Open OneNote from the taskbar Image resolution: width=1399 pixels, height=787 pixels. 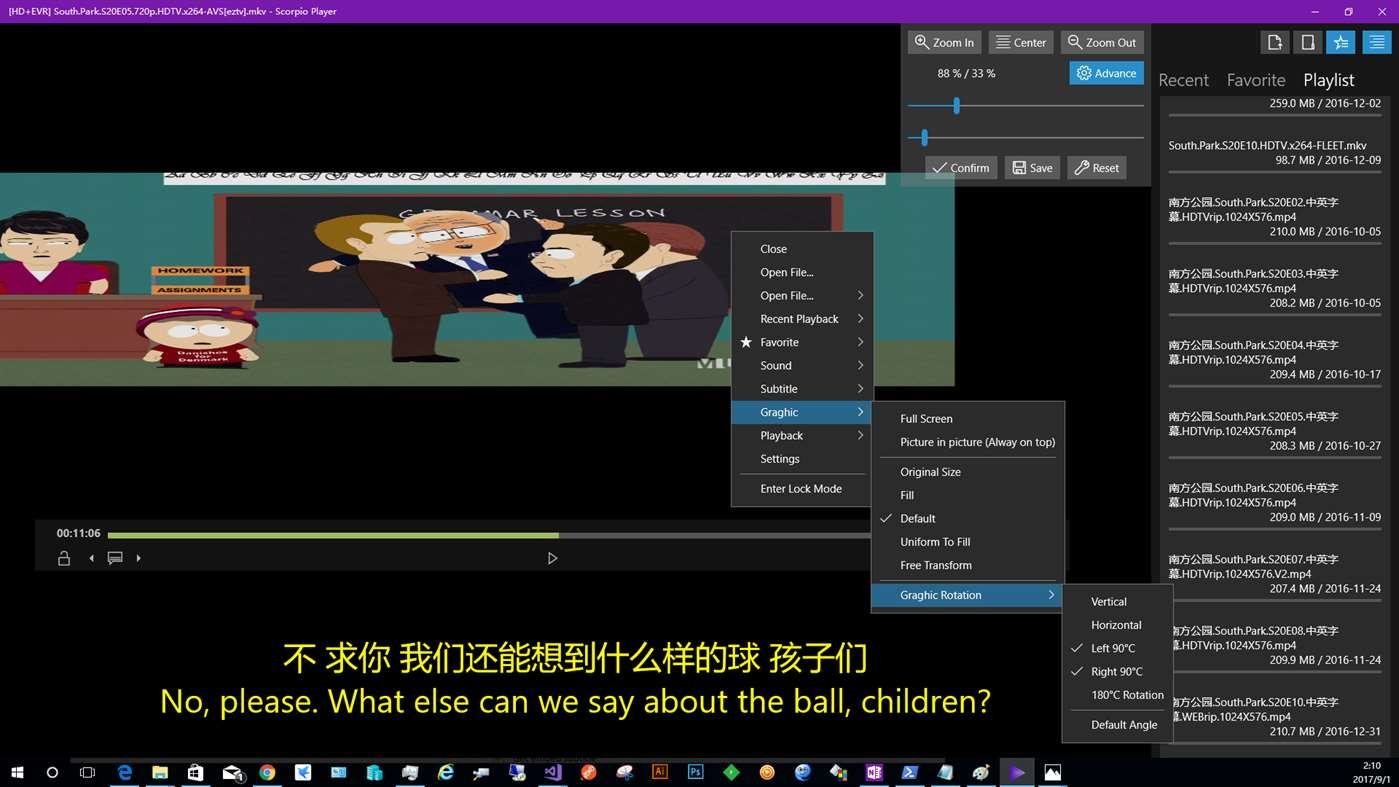click(874, 772)
